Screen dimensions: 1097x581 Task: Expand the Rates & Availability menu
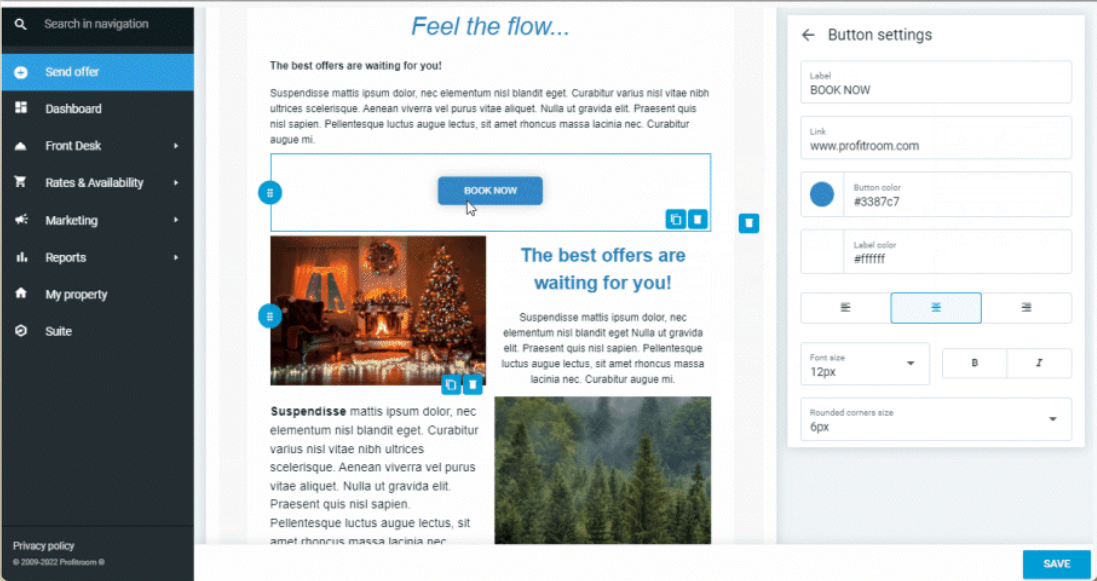point(98,183)
